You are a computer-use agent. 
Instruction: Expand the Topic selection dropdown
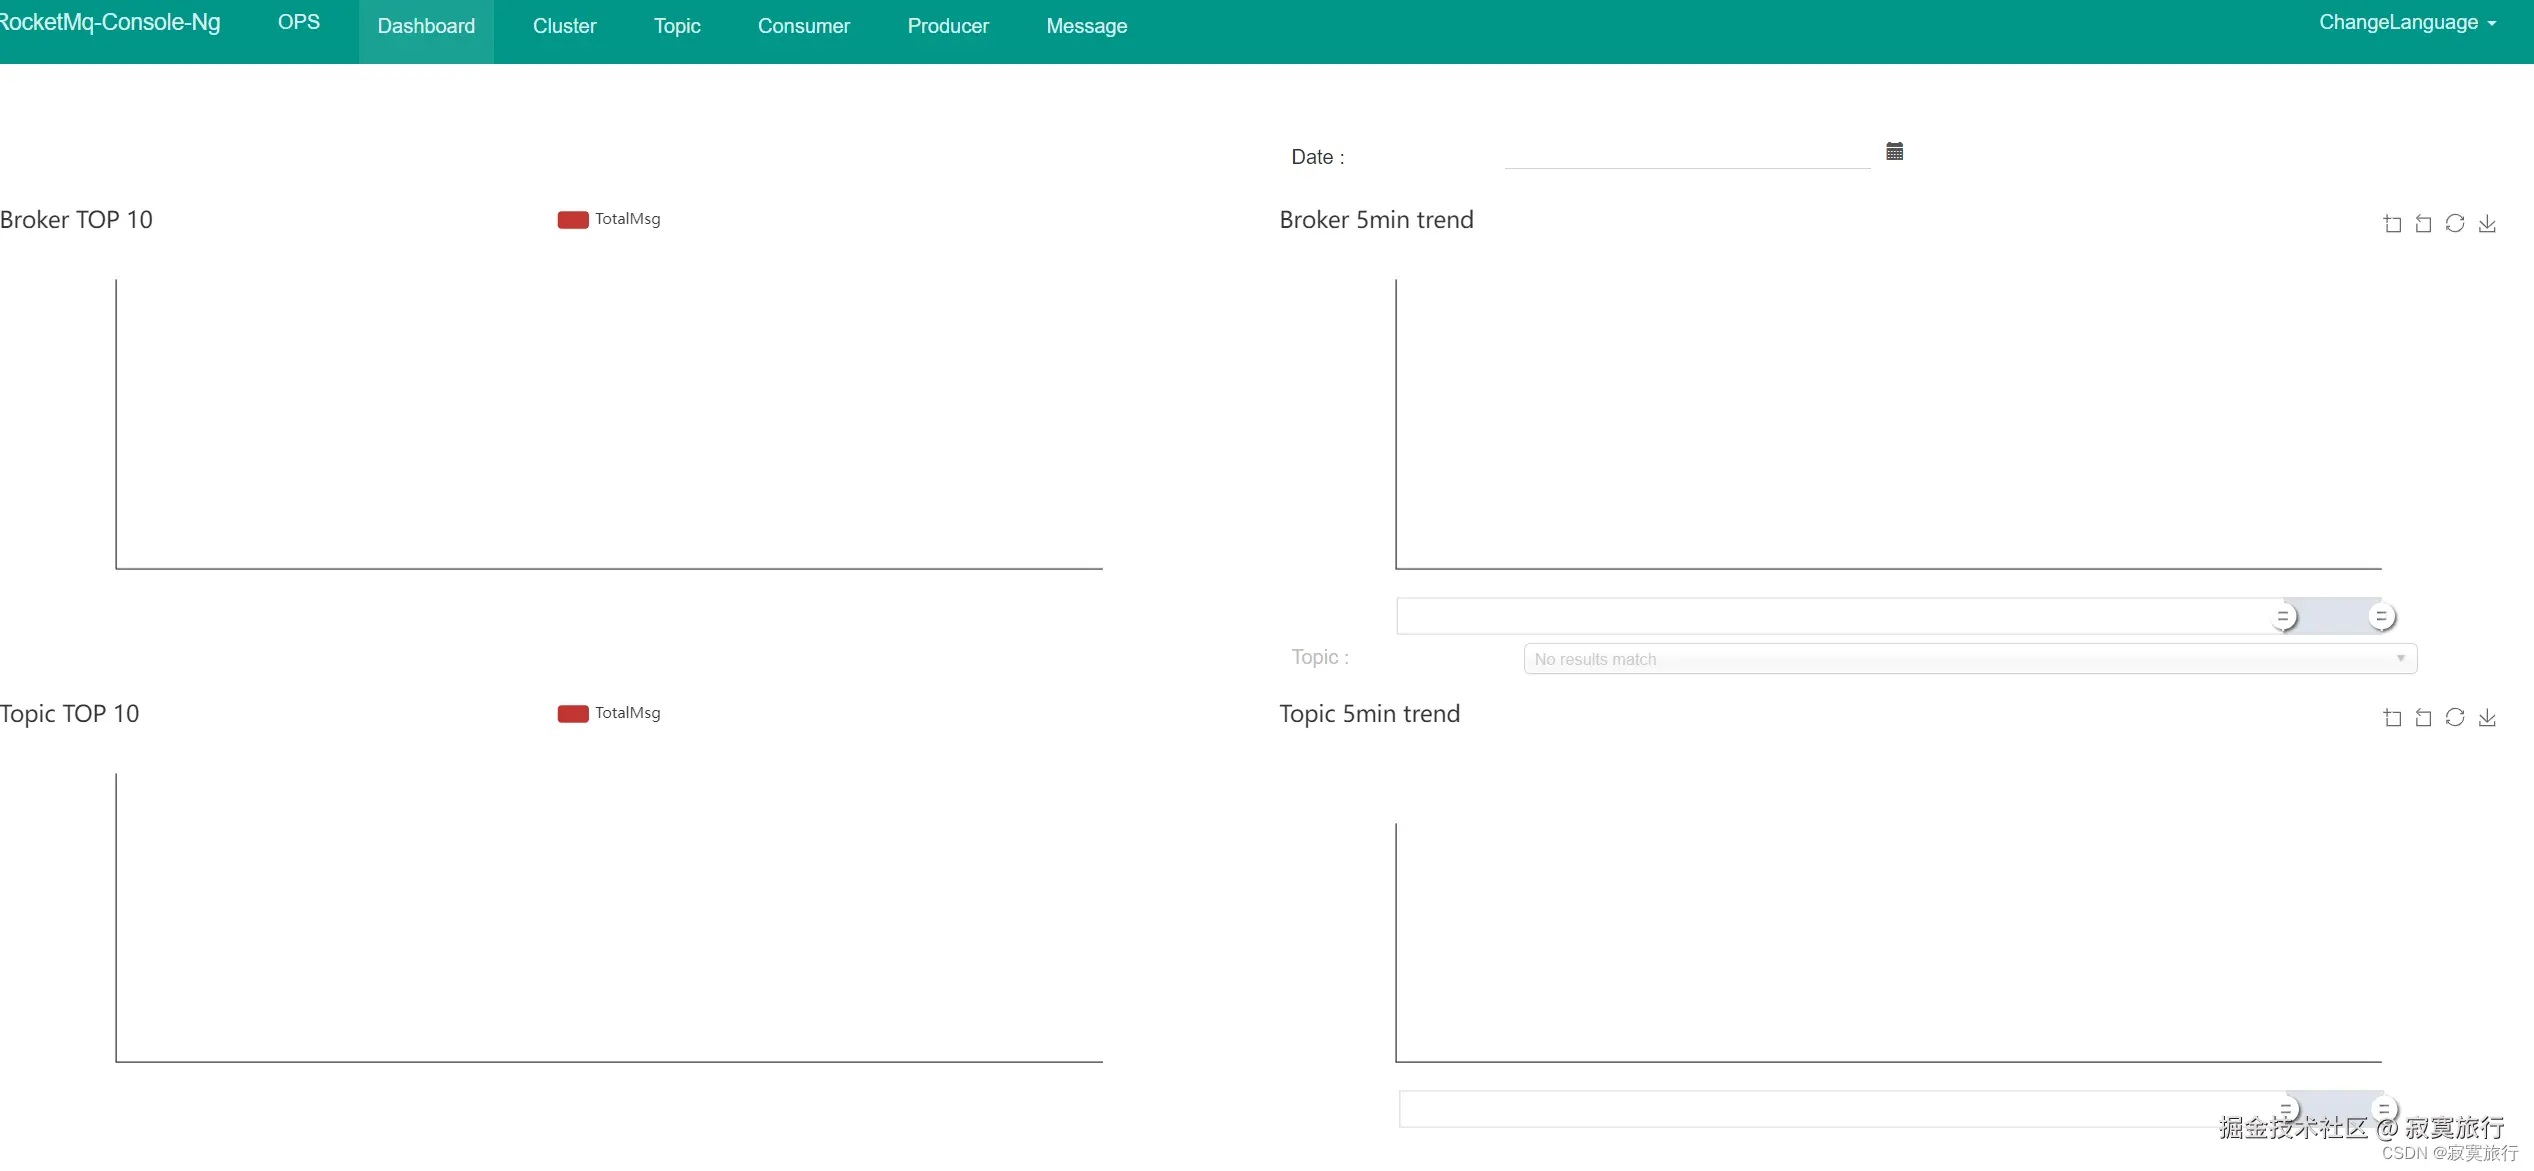pyautogui.click(x=1969, y=659)
